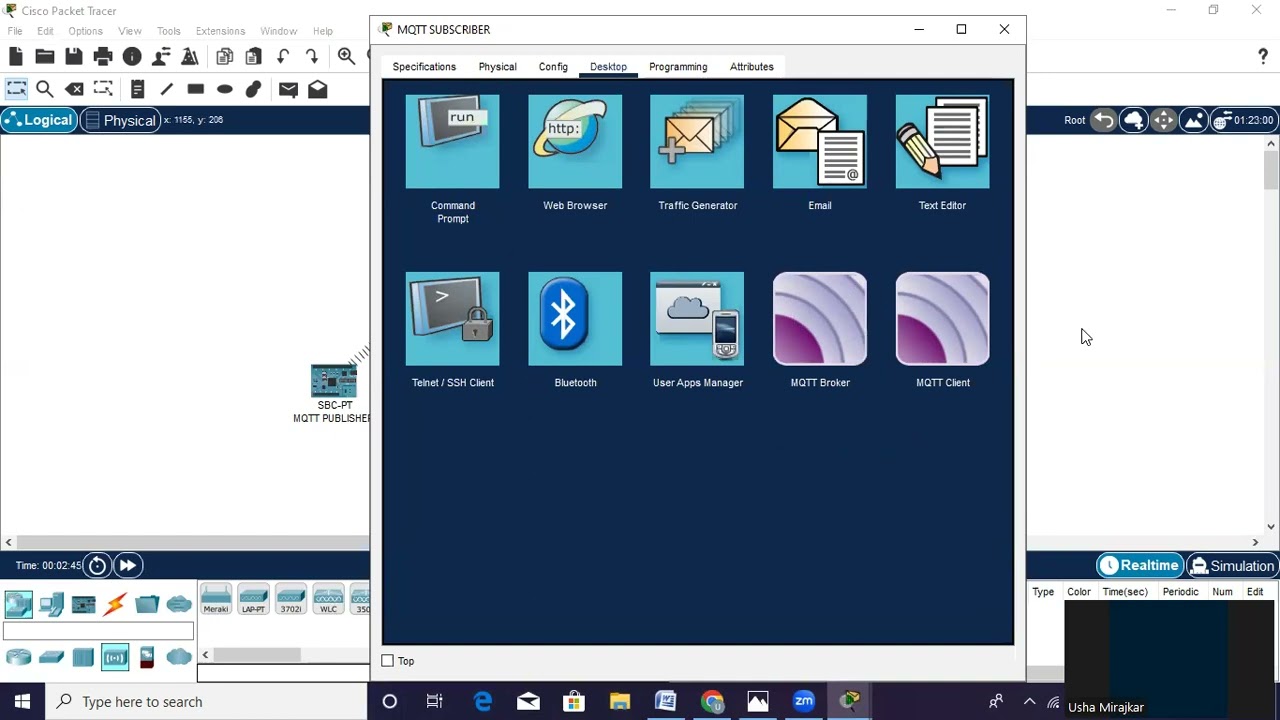Click the Copy toolbar icon

coord(225,57)
